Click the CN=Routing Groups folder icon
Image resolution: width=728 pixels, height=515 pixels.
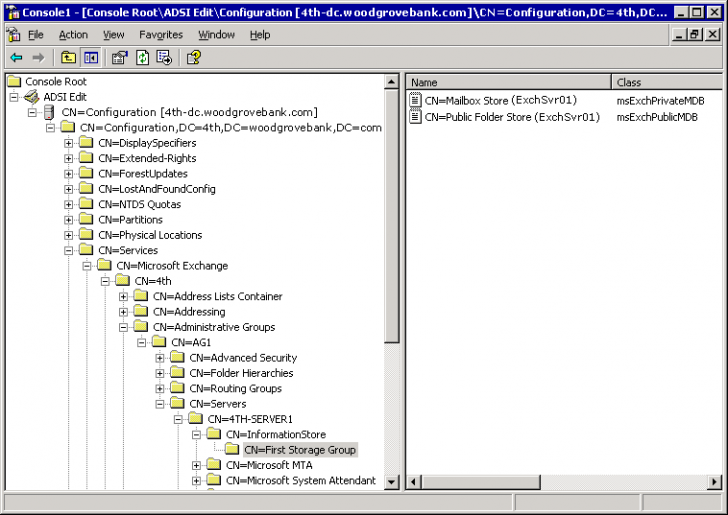pyautogui.click(x=177, y=388)
